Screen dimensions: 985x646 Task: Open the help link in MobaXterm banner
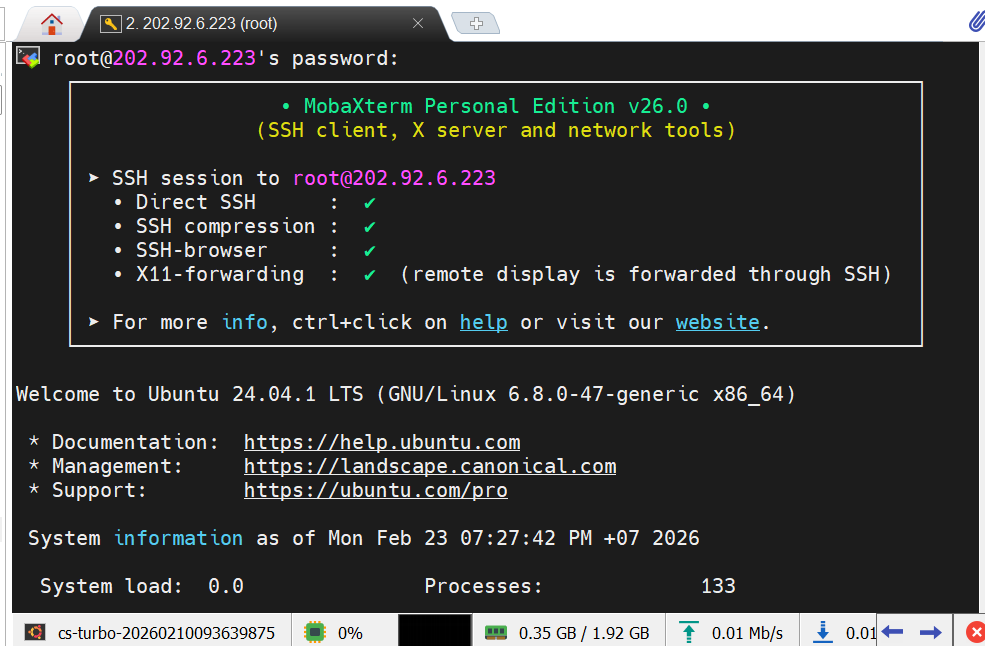pyautogui.click(x=483, y=322)
